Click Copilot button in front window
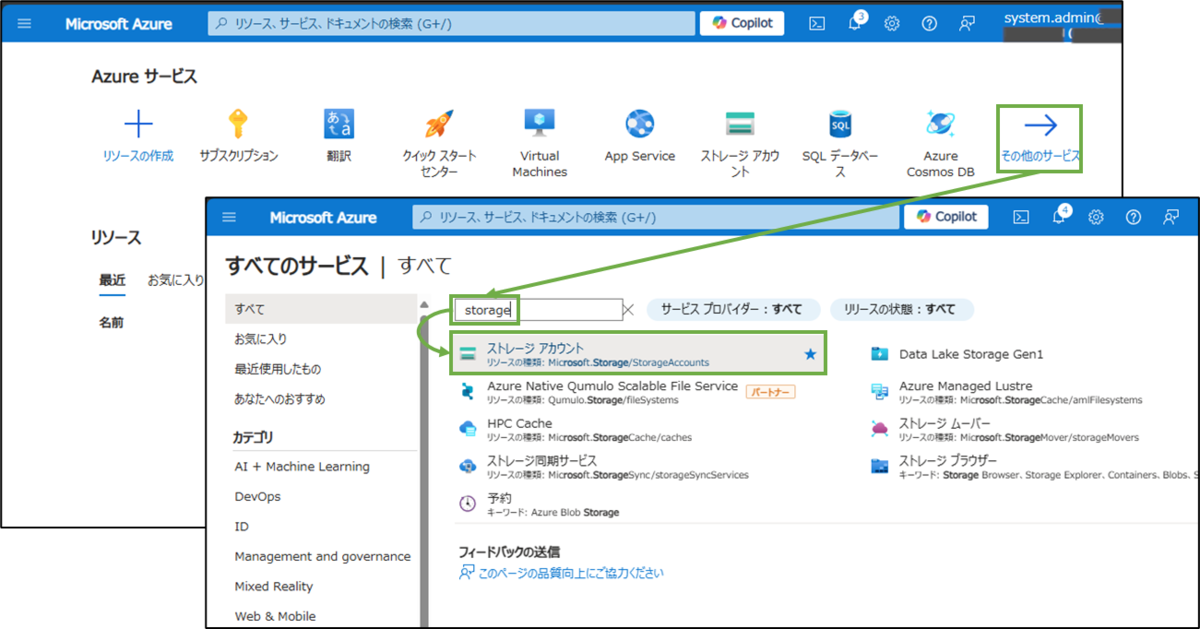Image resolution: width=1200 pixels, height=629 pixels. (x=946, y=217)
